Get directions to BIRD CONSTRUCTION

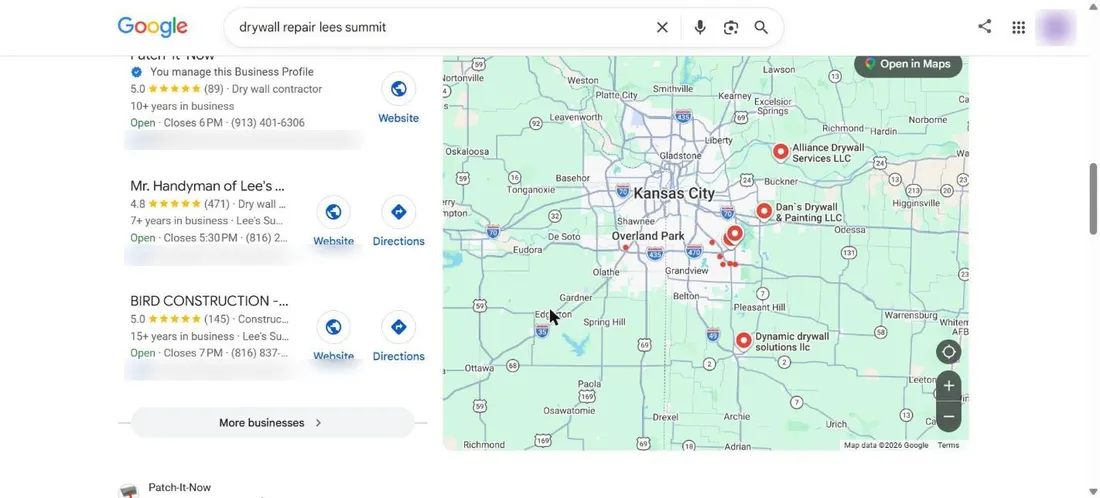(x=398, y=337)
